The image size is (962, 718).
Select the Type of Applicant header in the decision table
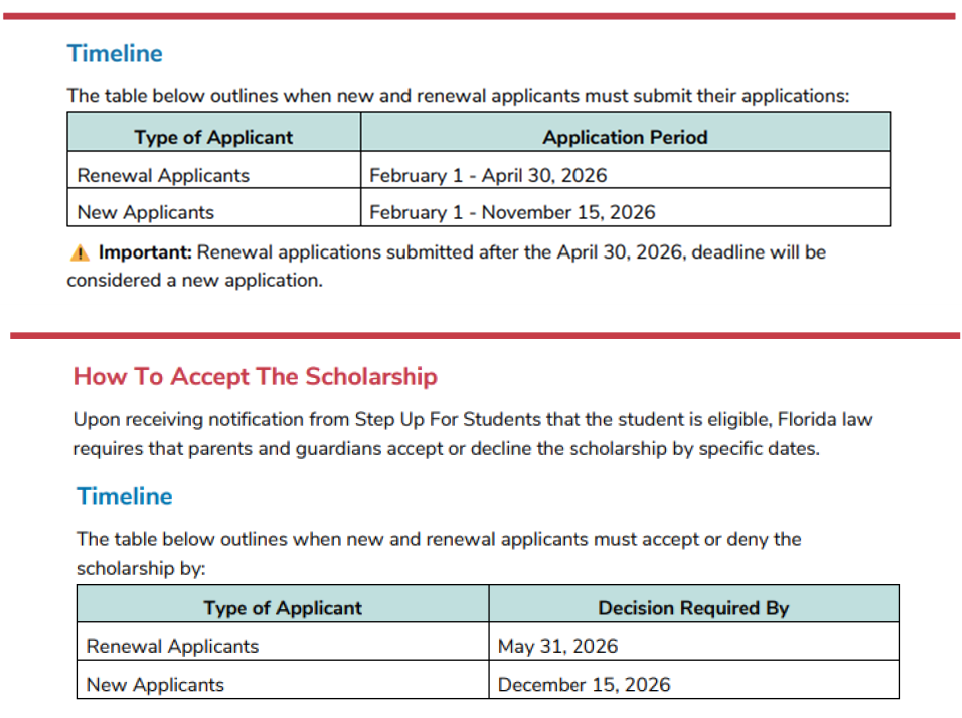(283, 608)
